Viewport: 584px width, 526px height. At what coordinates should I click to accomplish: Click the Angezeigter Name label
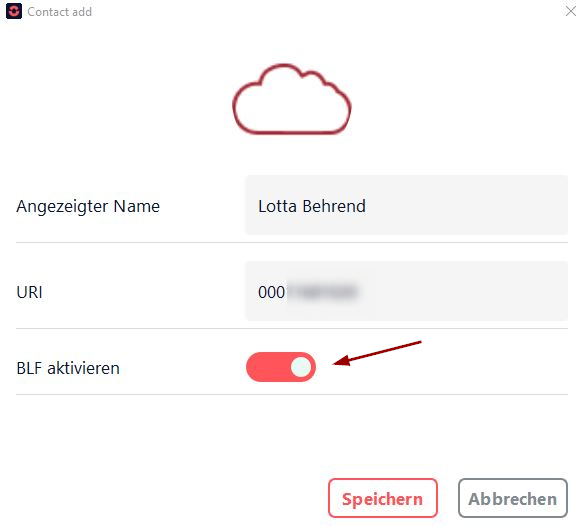tap(88, 206)
